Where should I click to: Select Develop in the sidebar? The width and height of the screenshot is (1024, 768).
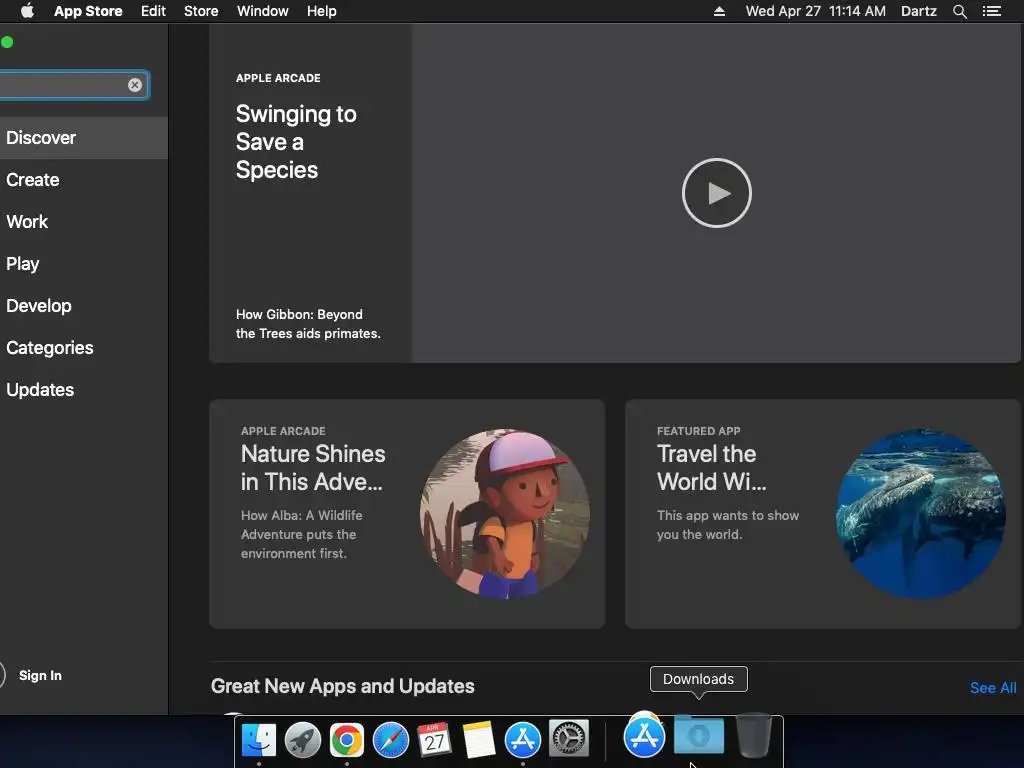[84, 306]
